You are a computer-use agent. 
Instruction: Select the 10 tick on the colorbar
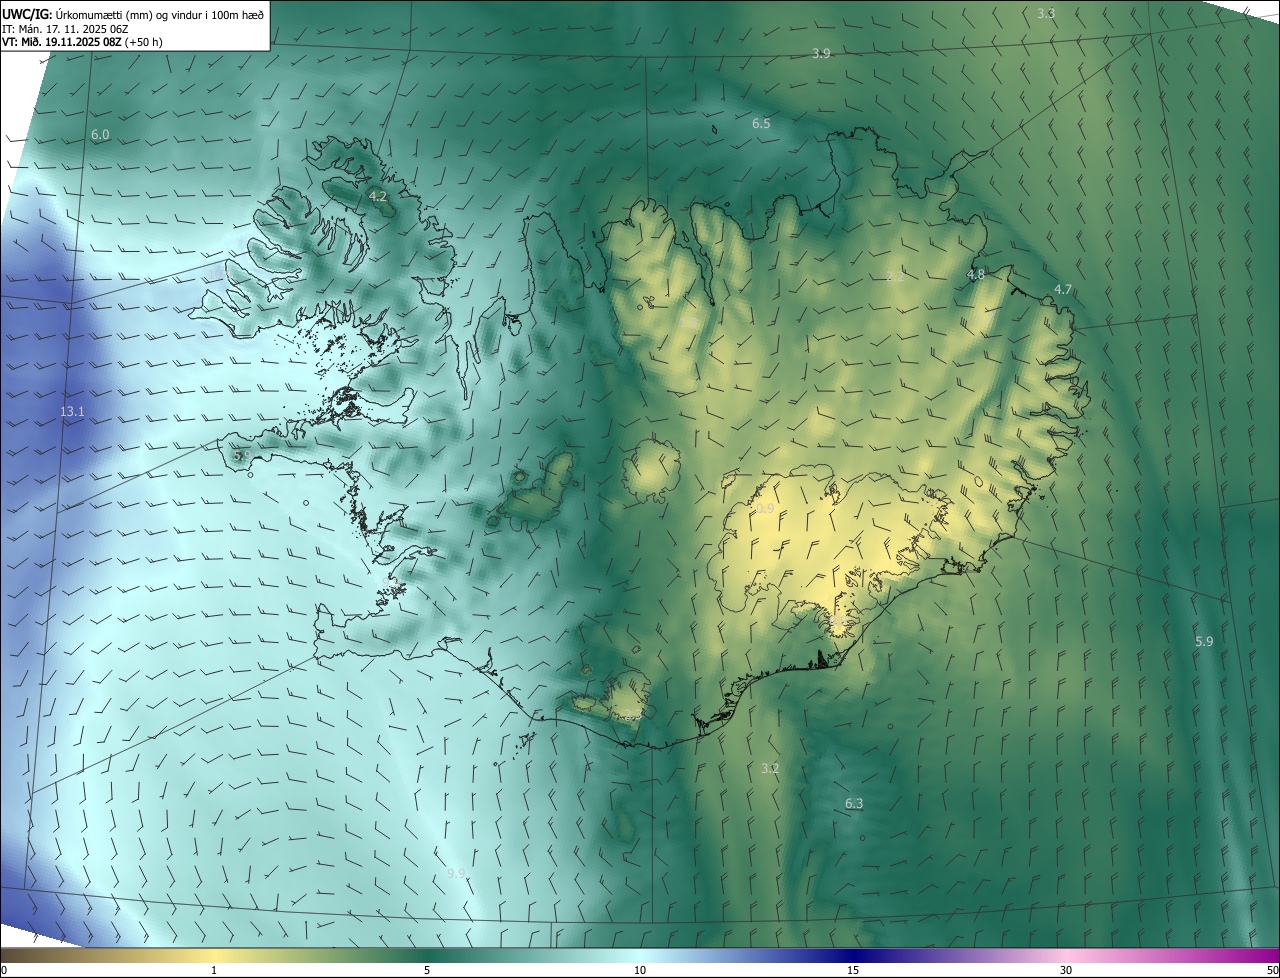(640, 970)
